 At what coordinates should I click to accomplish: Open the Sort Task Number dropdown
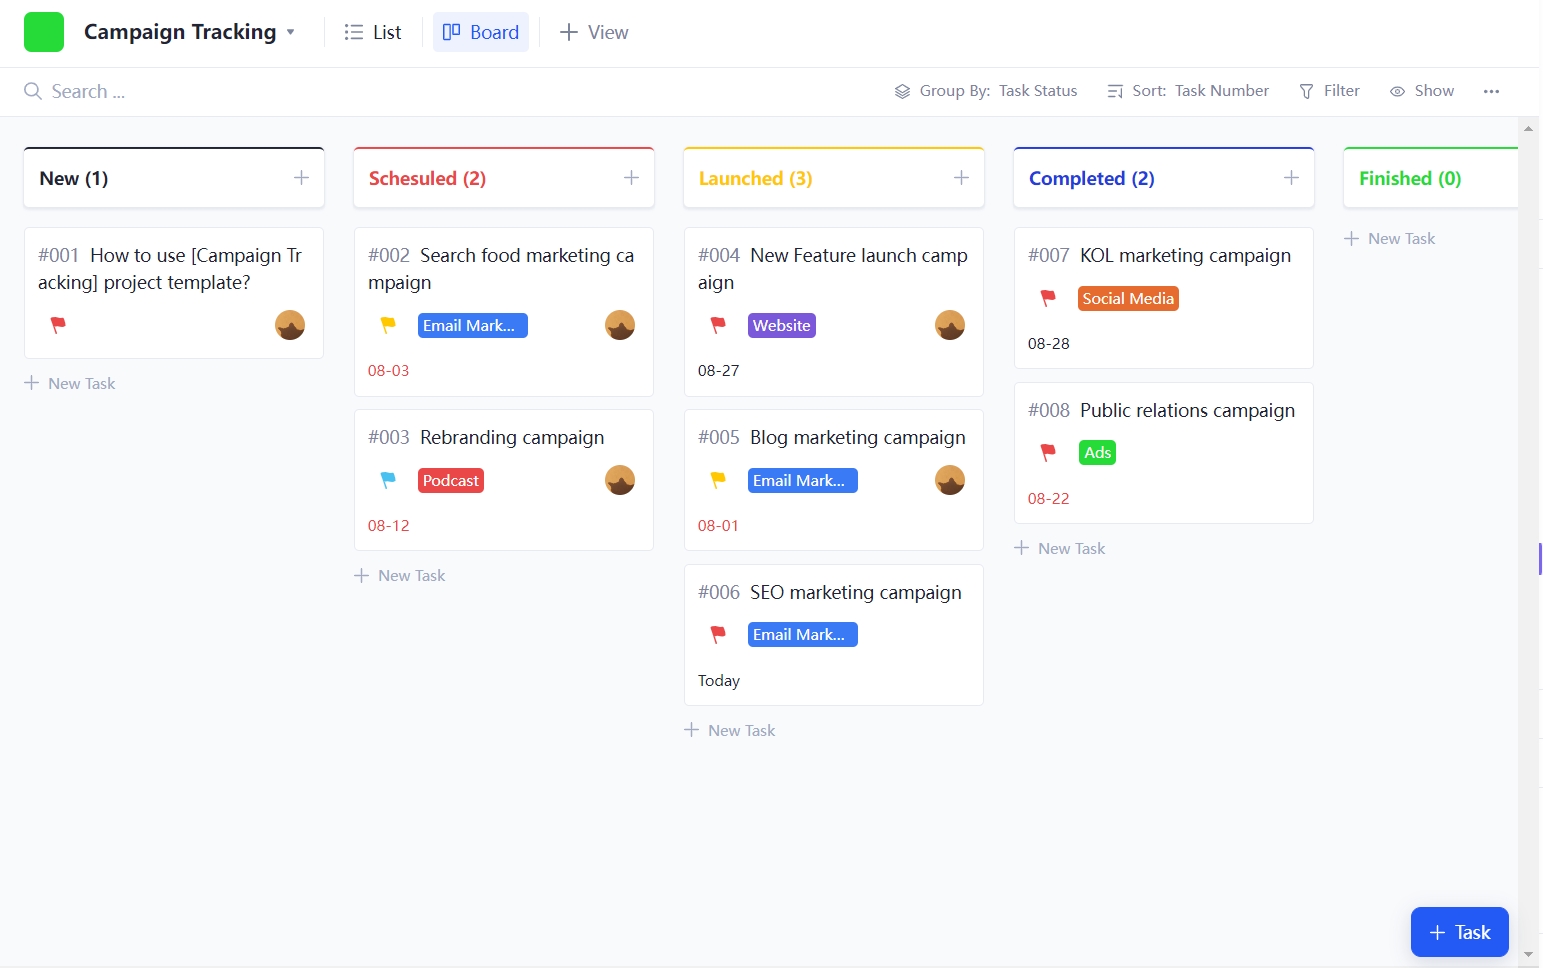coord(1222,91)
